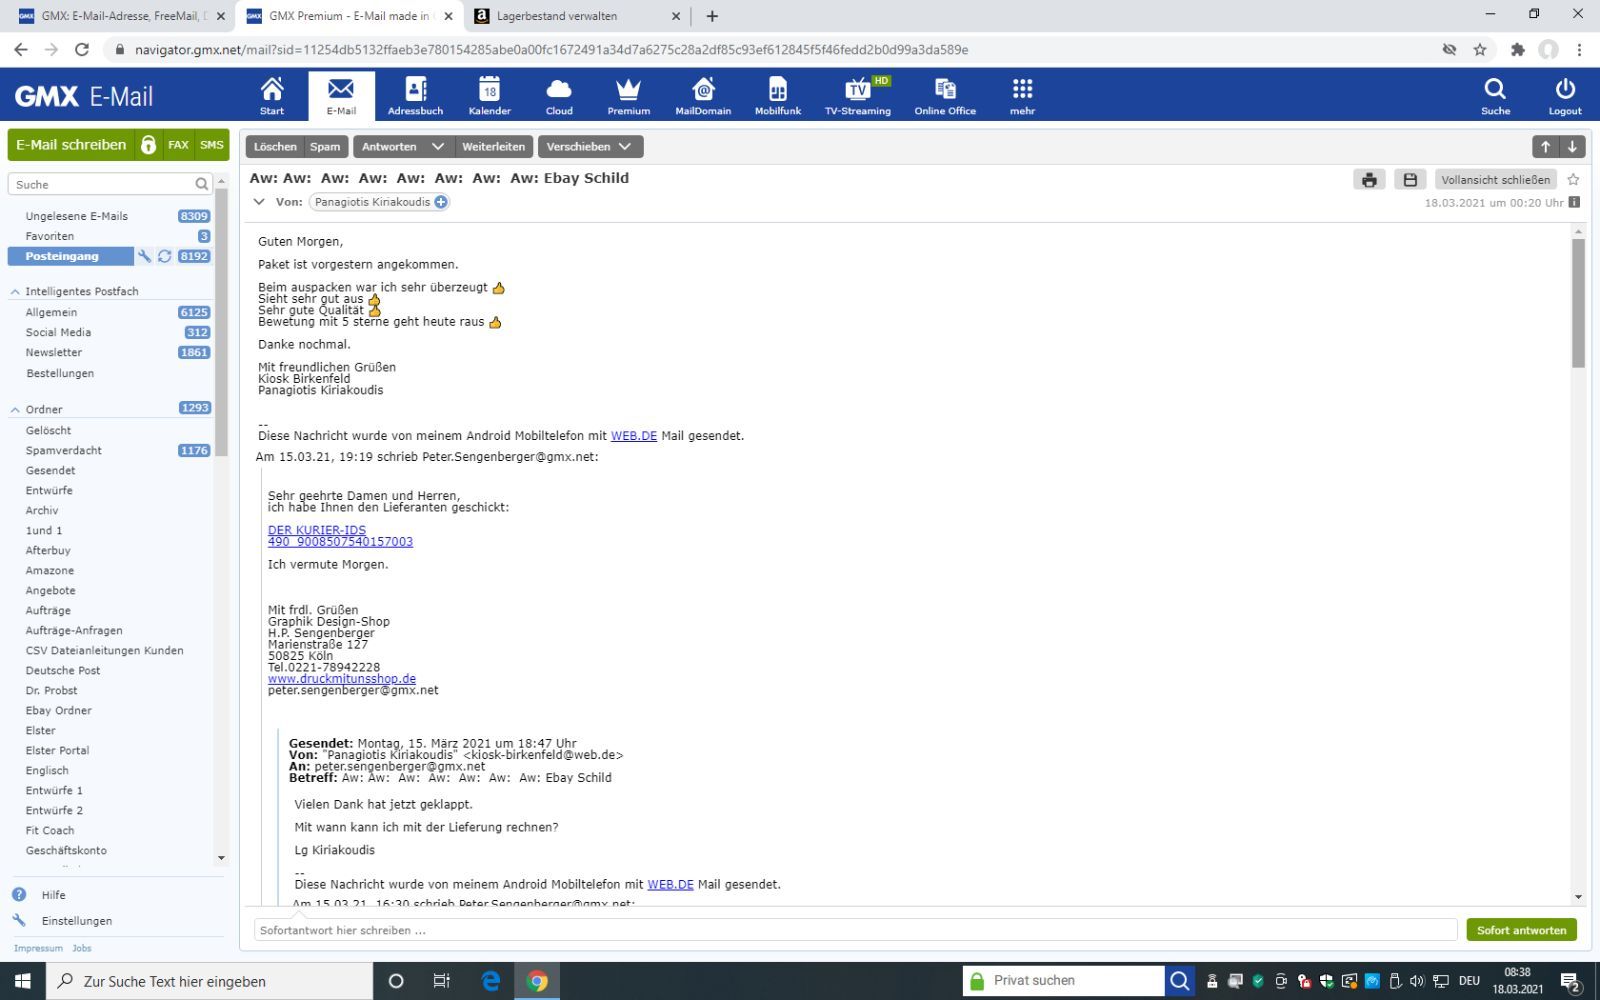Collapse the Intelligentes Postfach section
Screen dimensions: 1600x1000
coord(15,292)
